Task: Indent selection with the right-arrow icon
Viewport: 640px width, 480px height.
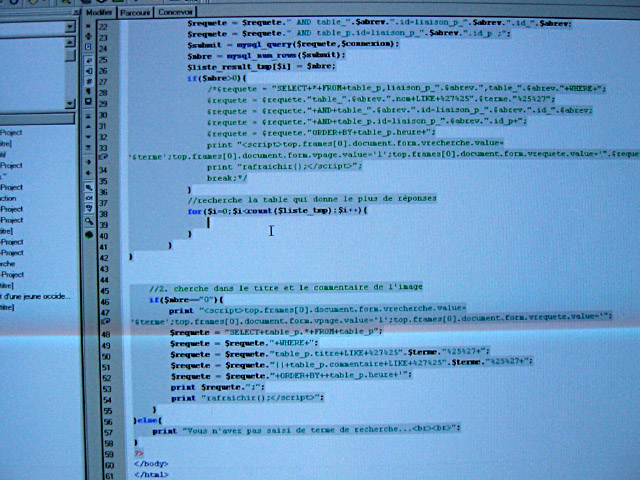Action: click(88, 162)
